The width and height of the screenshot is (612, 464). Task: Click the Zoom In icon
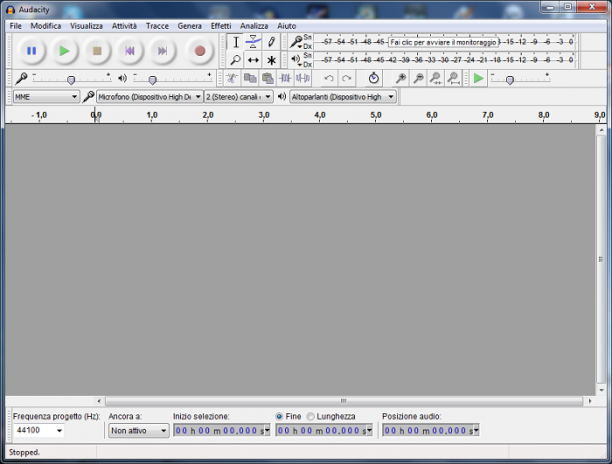[x=400, y=78]
